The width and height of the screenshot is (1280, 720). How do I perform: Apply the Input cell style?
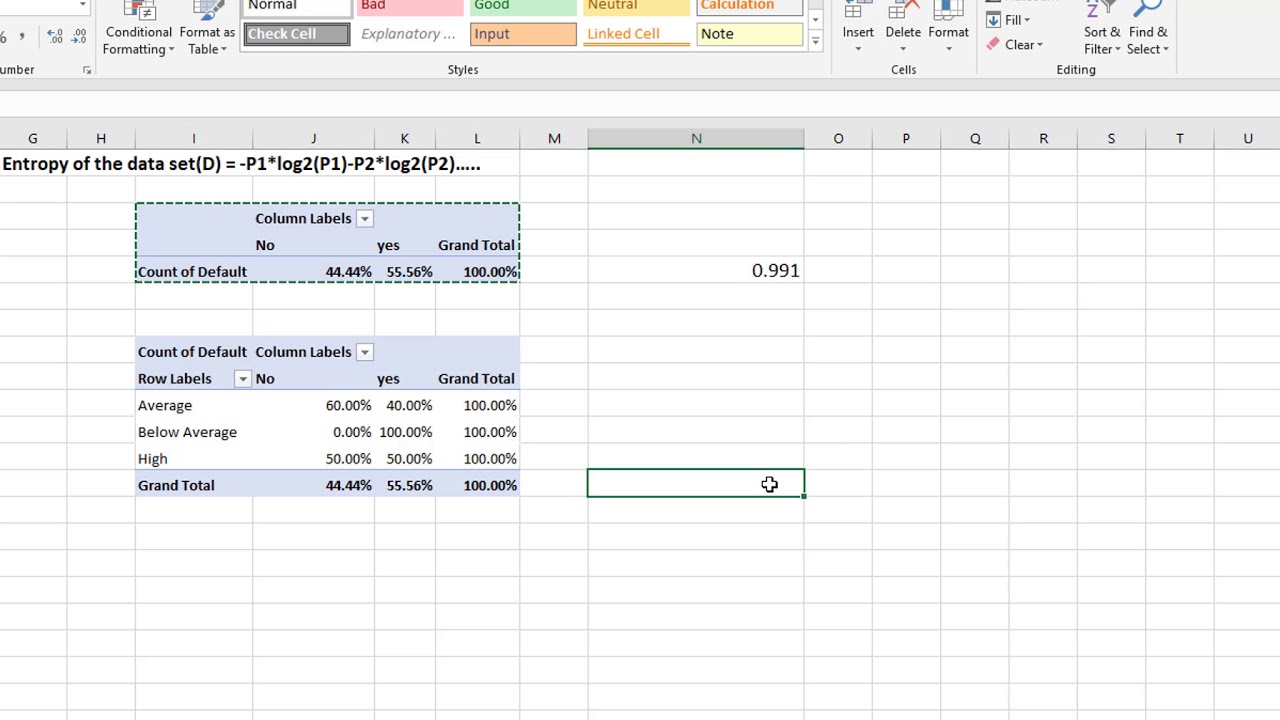(523, 34)
